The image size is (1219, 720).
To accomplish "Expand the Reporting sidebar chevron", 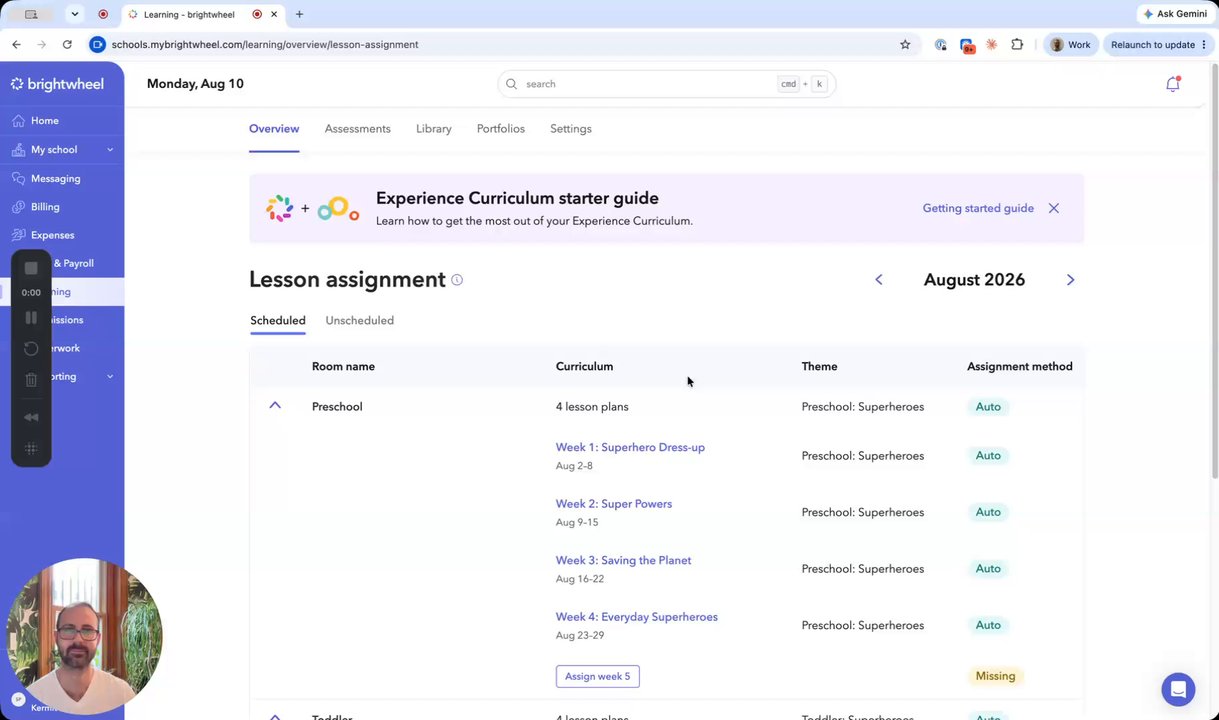I will 110,377.
